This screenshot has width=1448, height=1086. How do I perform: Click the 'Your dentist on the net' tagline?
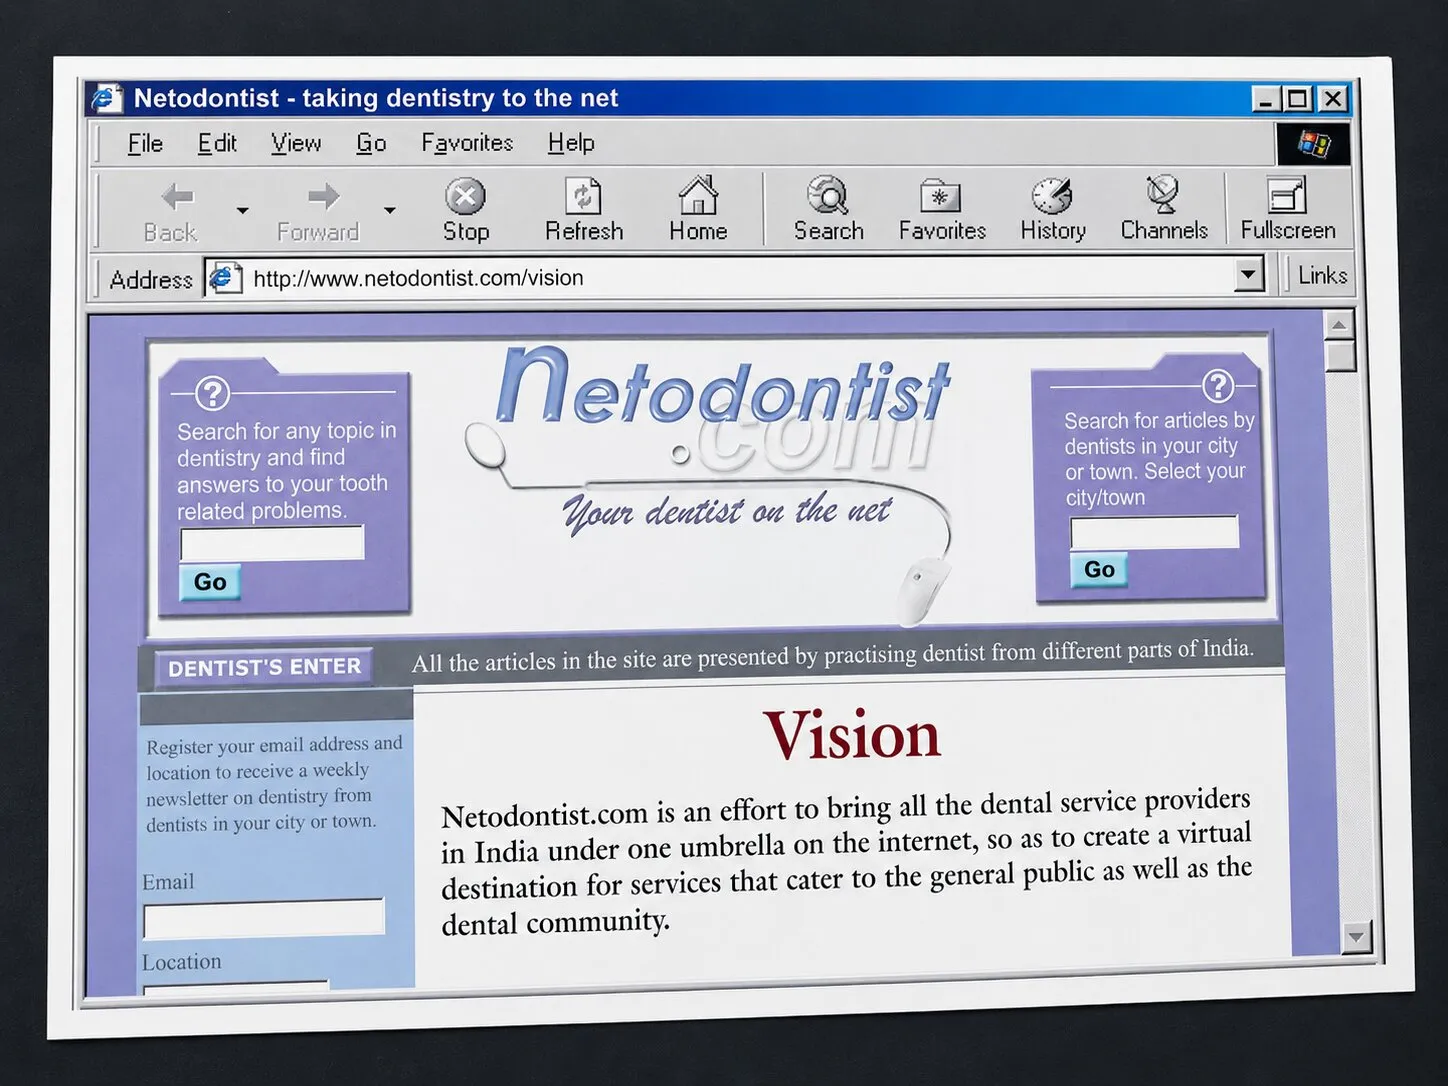click(x=726, y=511)
